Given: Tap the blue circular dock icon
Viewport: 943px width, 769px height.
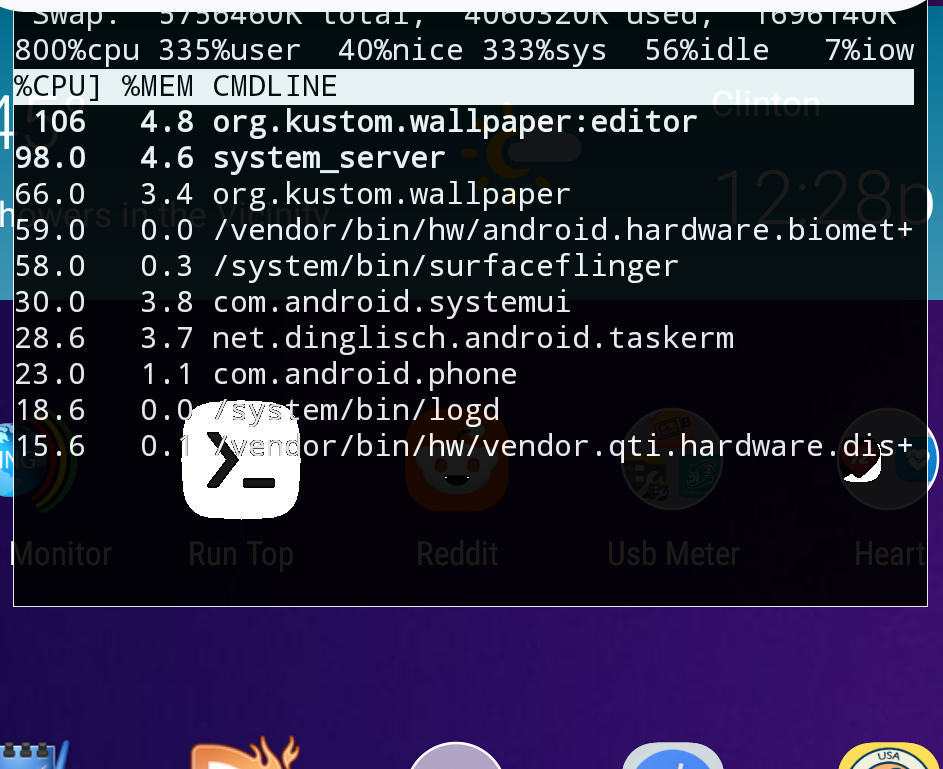Looking at the screenshot, I should coord(673,757).
